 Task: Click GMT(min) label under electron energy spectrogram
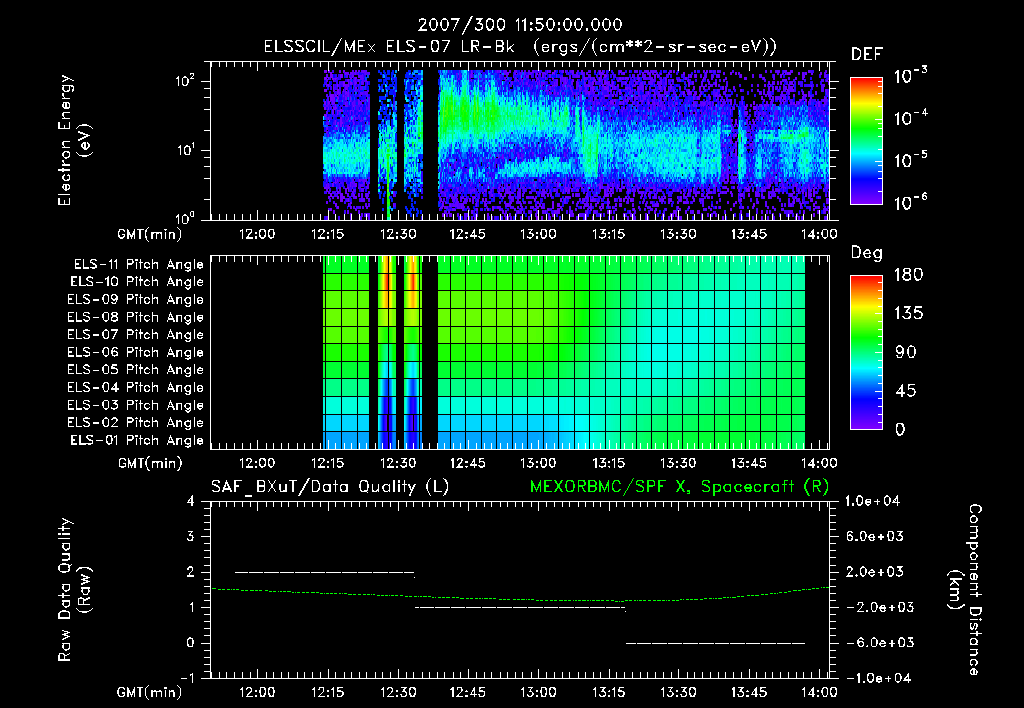(x=150, y=234)
